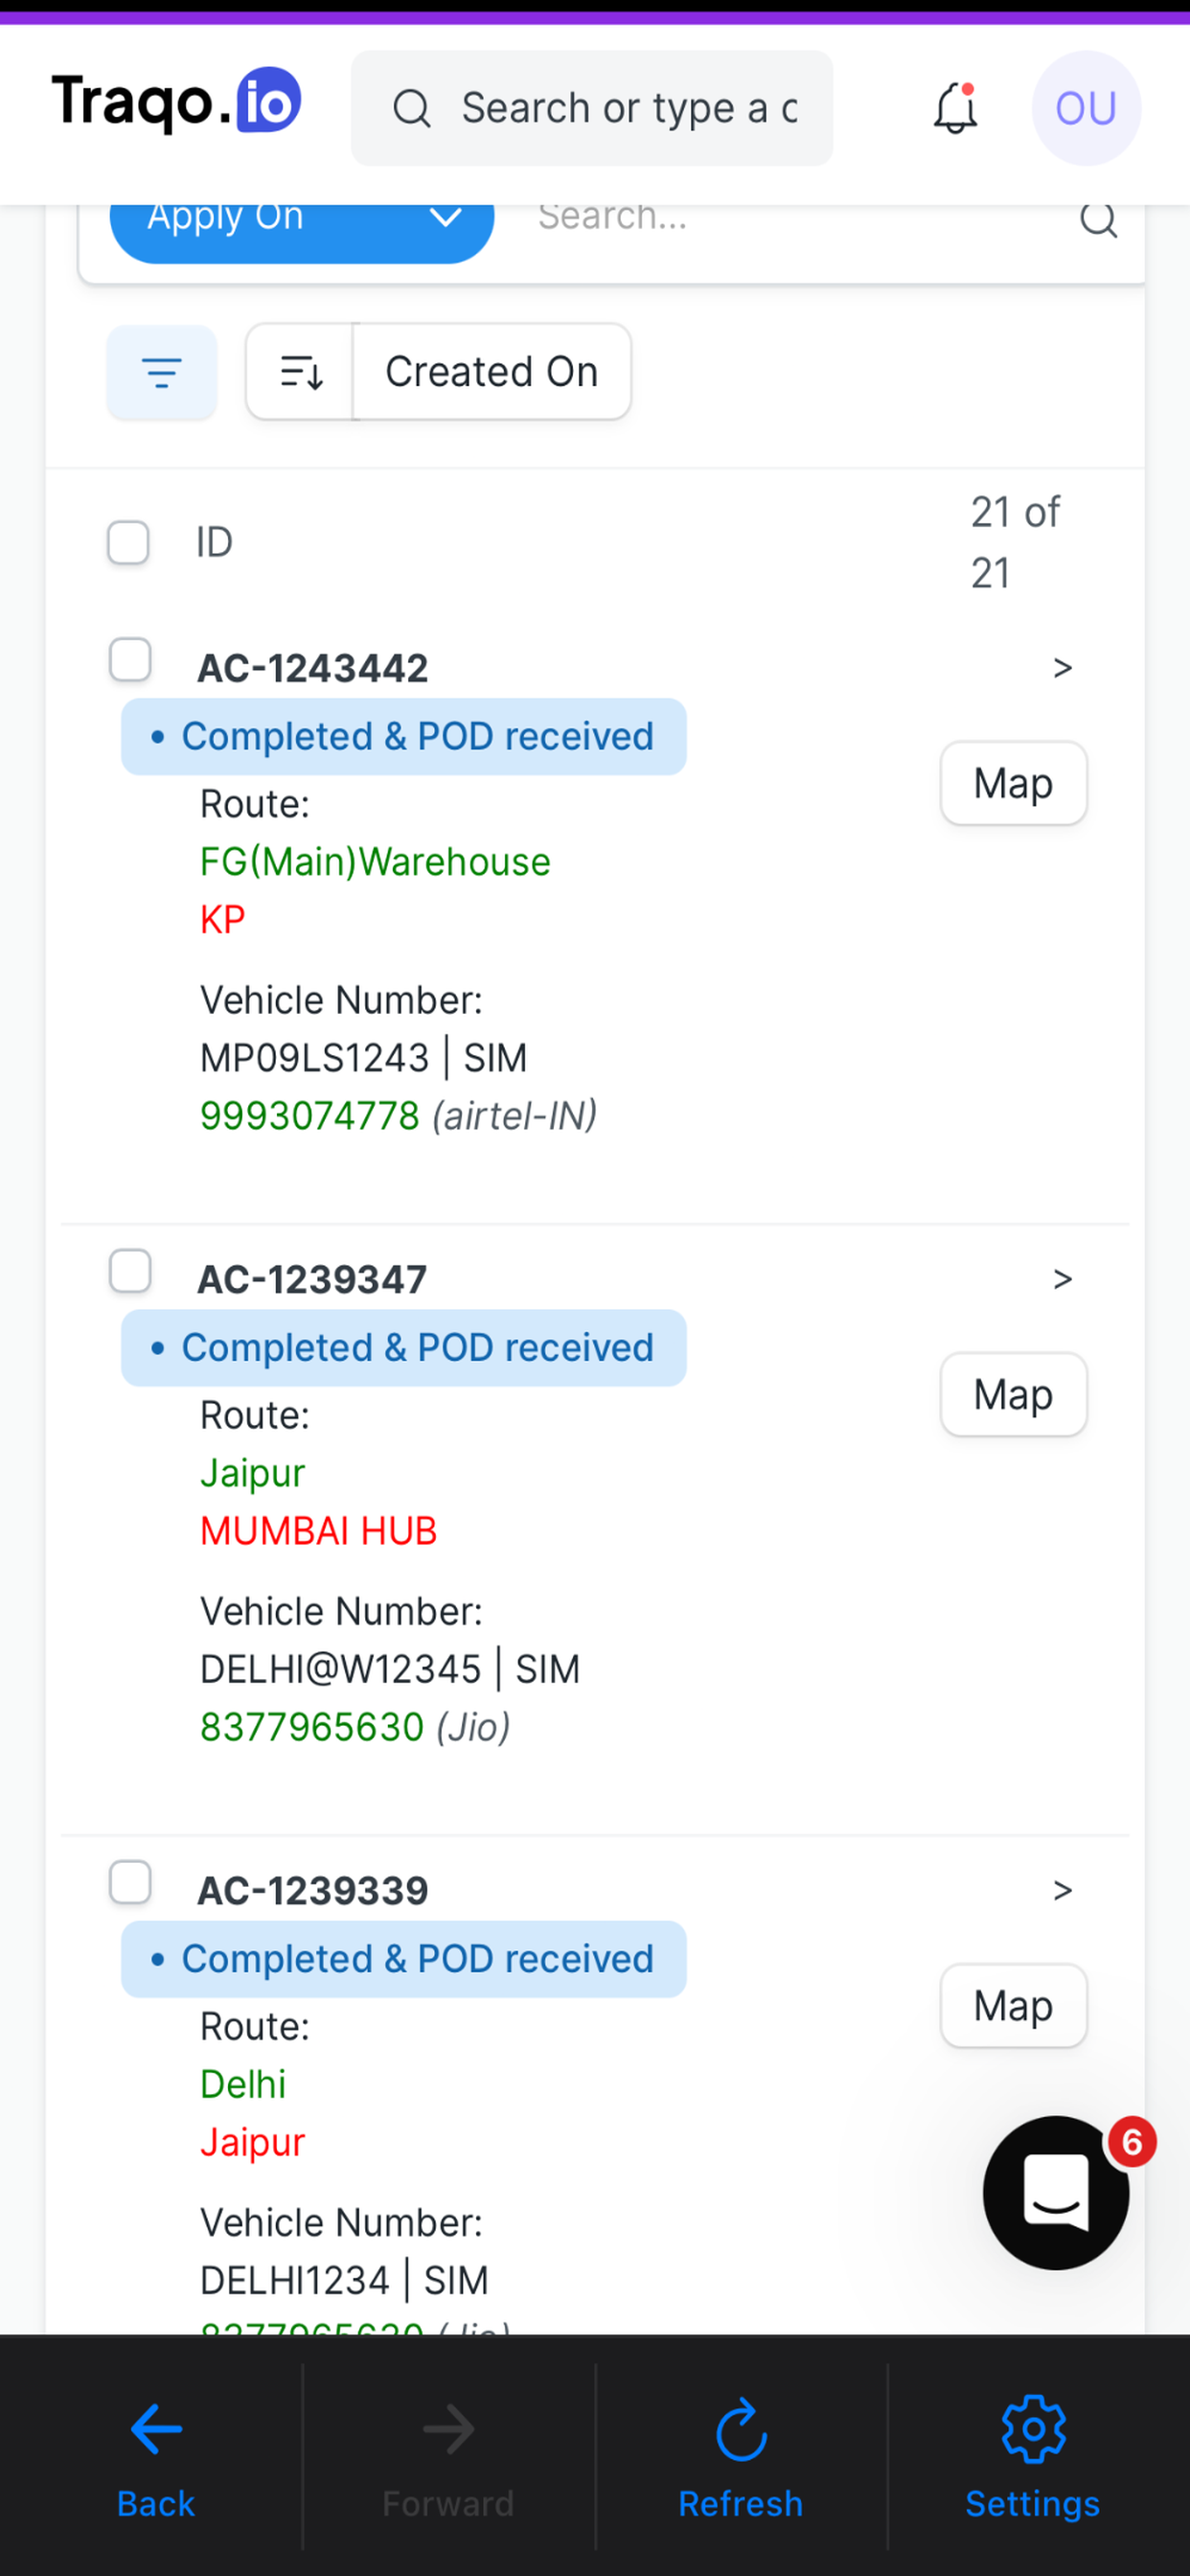Click phone number 9993074778

(x=310, y=1115)
